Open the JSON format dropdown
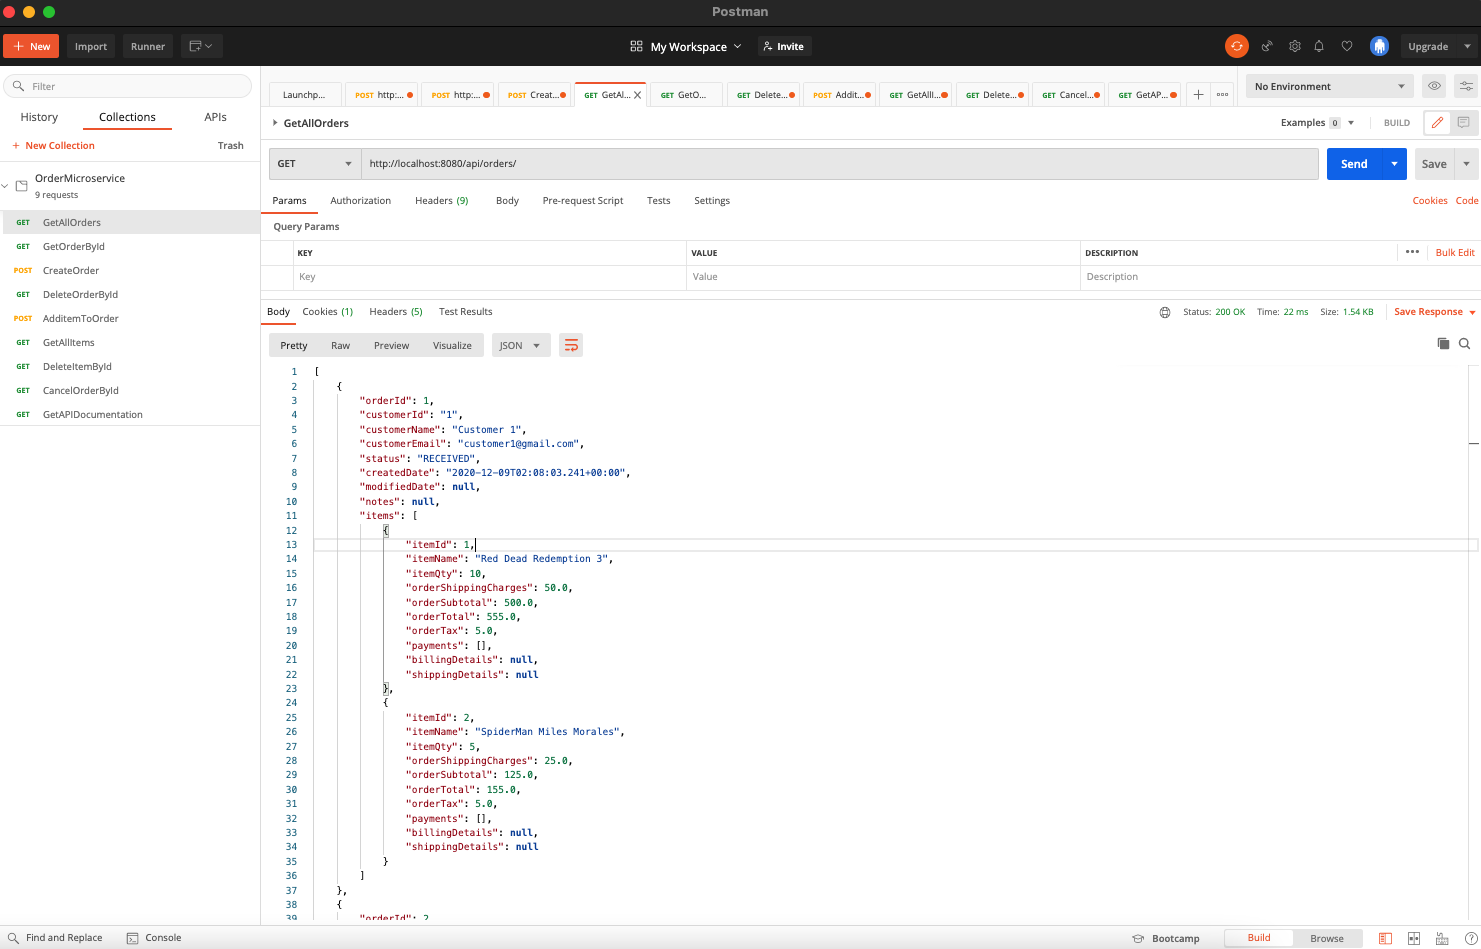The image size is (1481, 949). point(521,345)
